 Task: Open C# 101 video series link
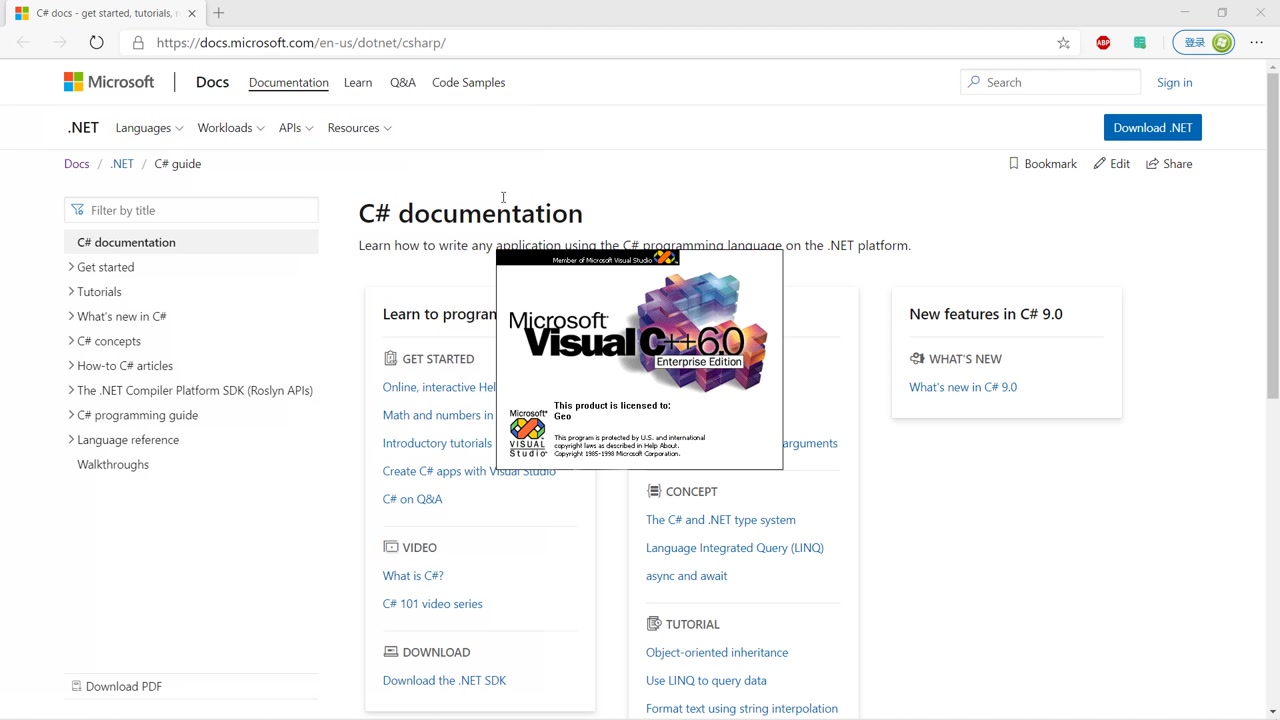[x=432, y=604]
